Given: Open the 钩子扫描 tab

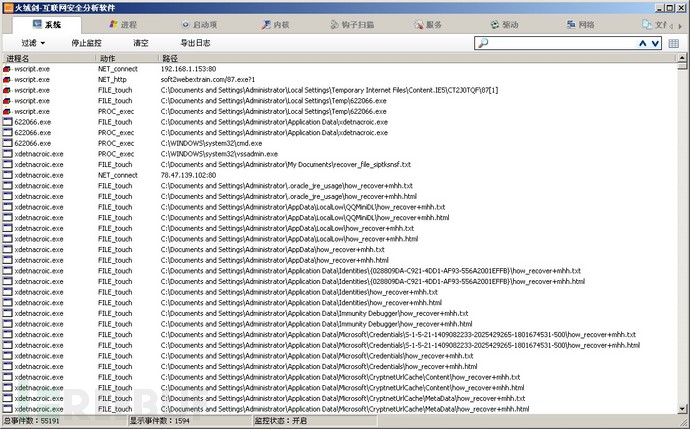Looking at the screenshot, I should pyautogui.click(x=352, y=25).
